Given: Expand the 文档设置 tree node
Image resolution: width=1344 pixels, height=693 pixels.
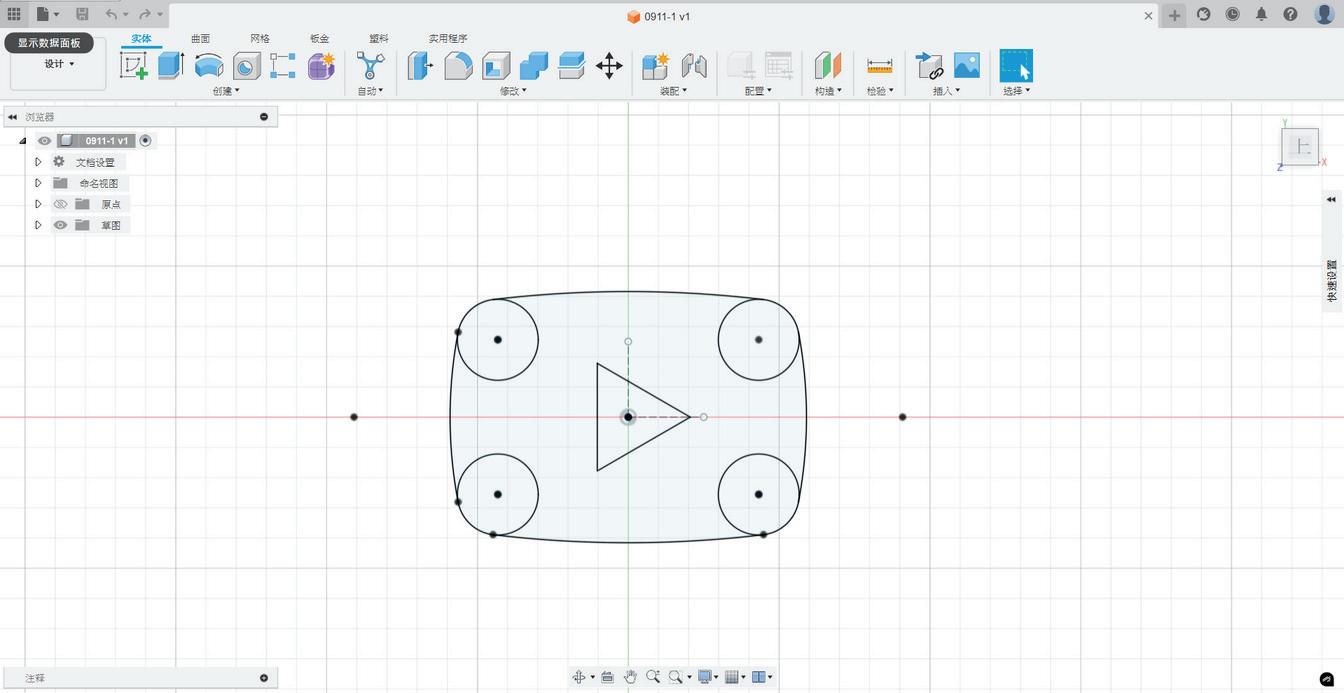Looking at the screenshot, I should 38,162.
